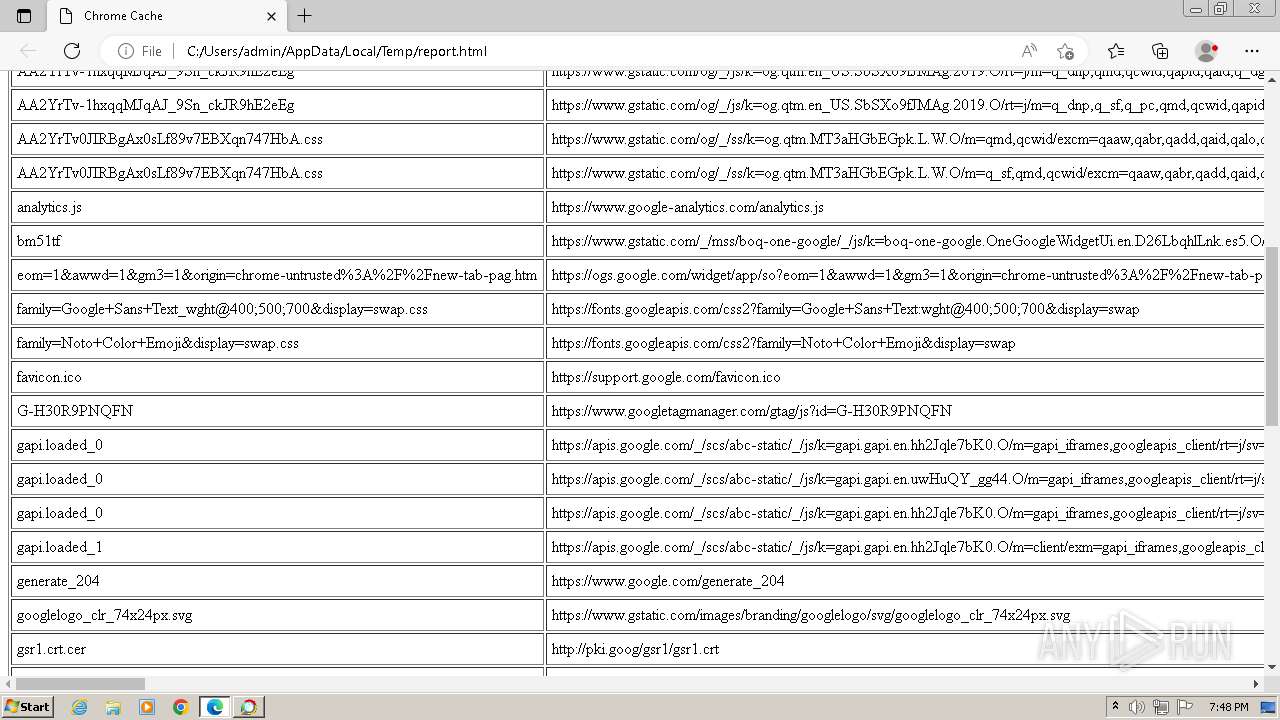Close the Chrome Cache tab

point(272,16)
